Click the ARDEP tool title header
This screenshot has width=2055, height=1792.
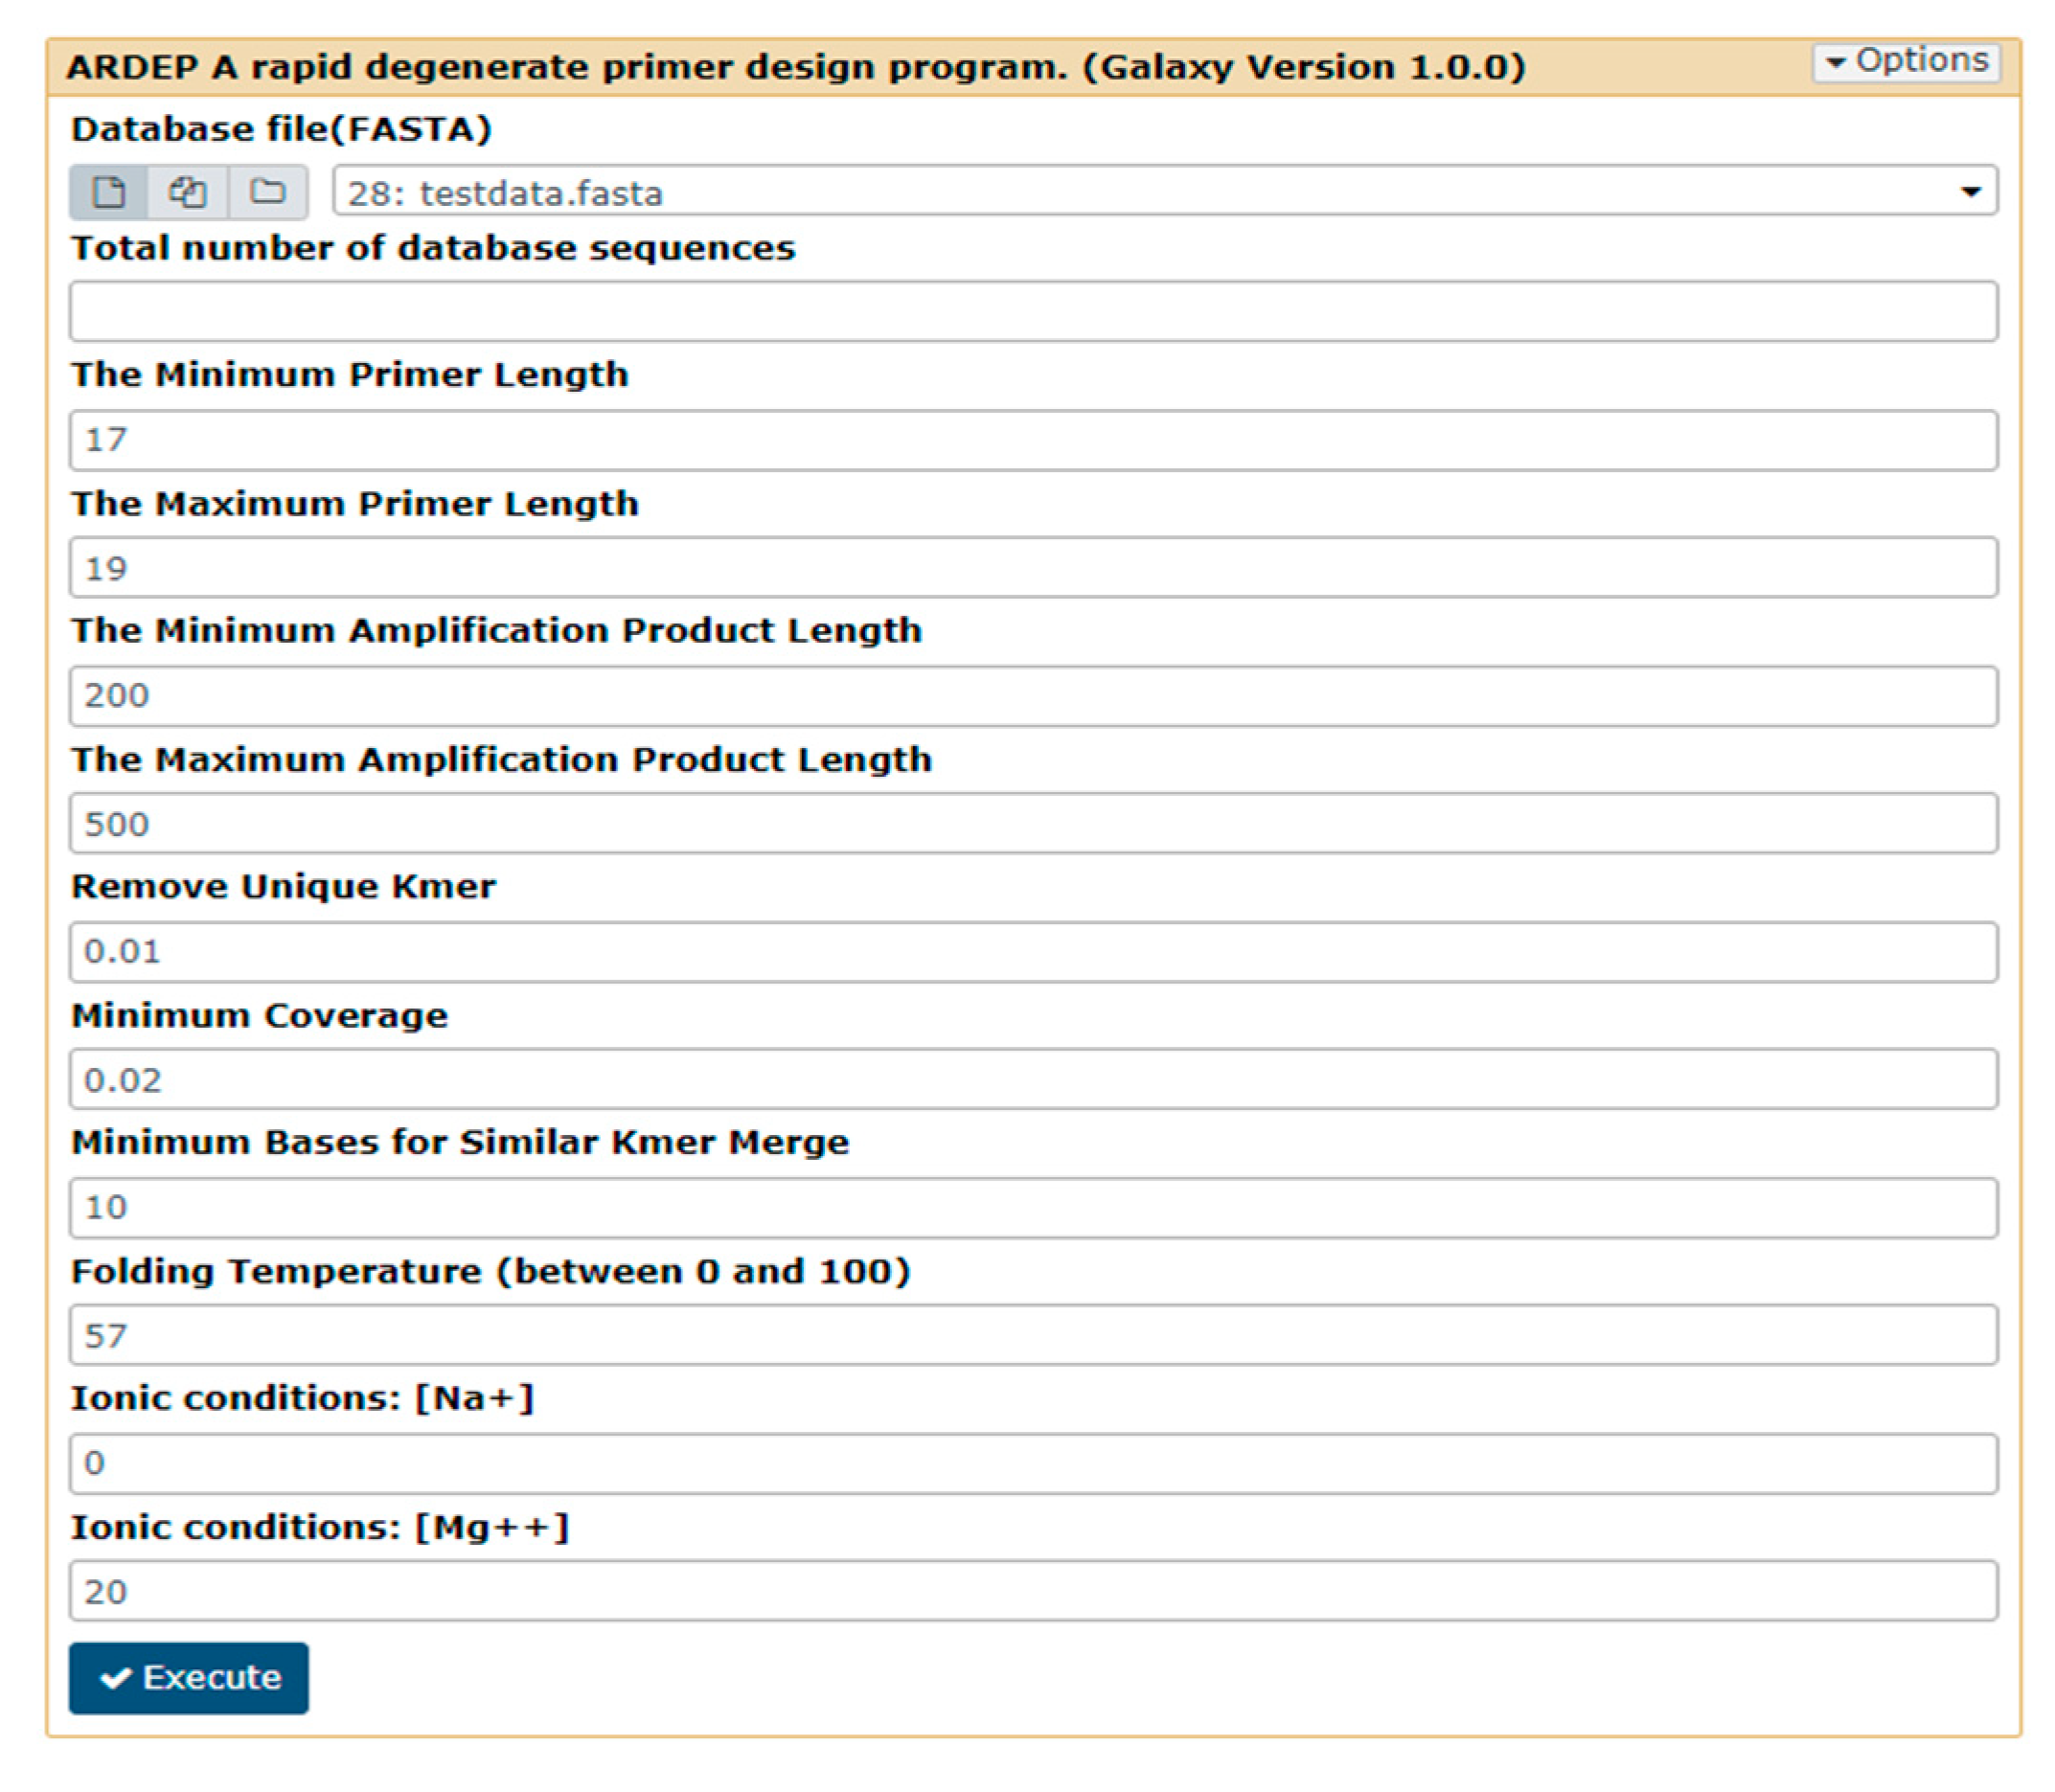795,67
